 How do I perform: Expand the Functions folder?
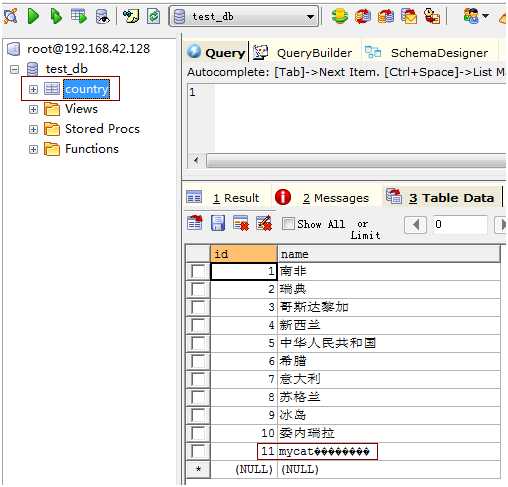point(33,149)
